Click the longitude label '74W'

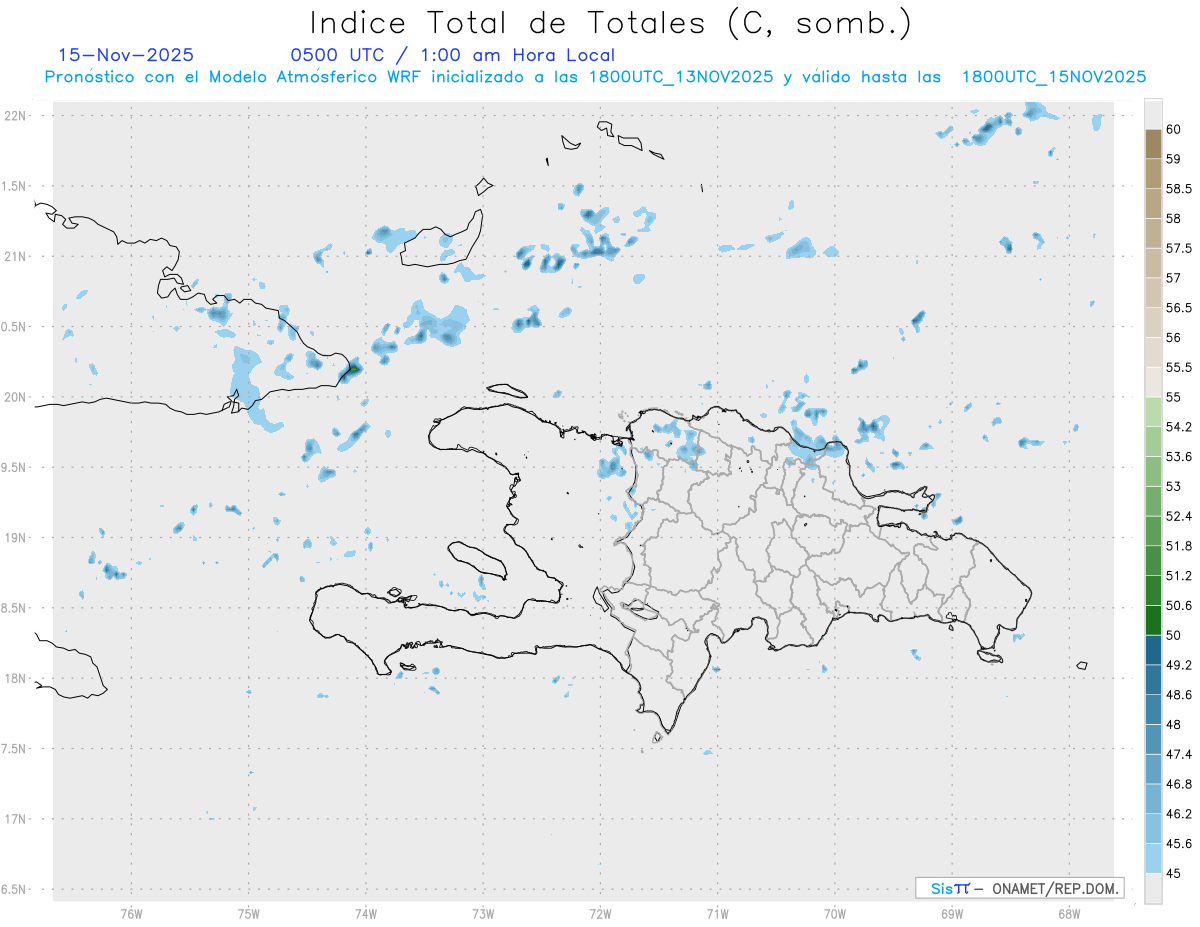pos(366,913)
